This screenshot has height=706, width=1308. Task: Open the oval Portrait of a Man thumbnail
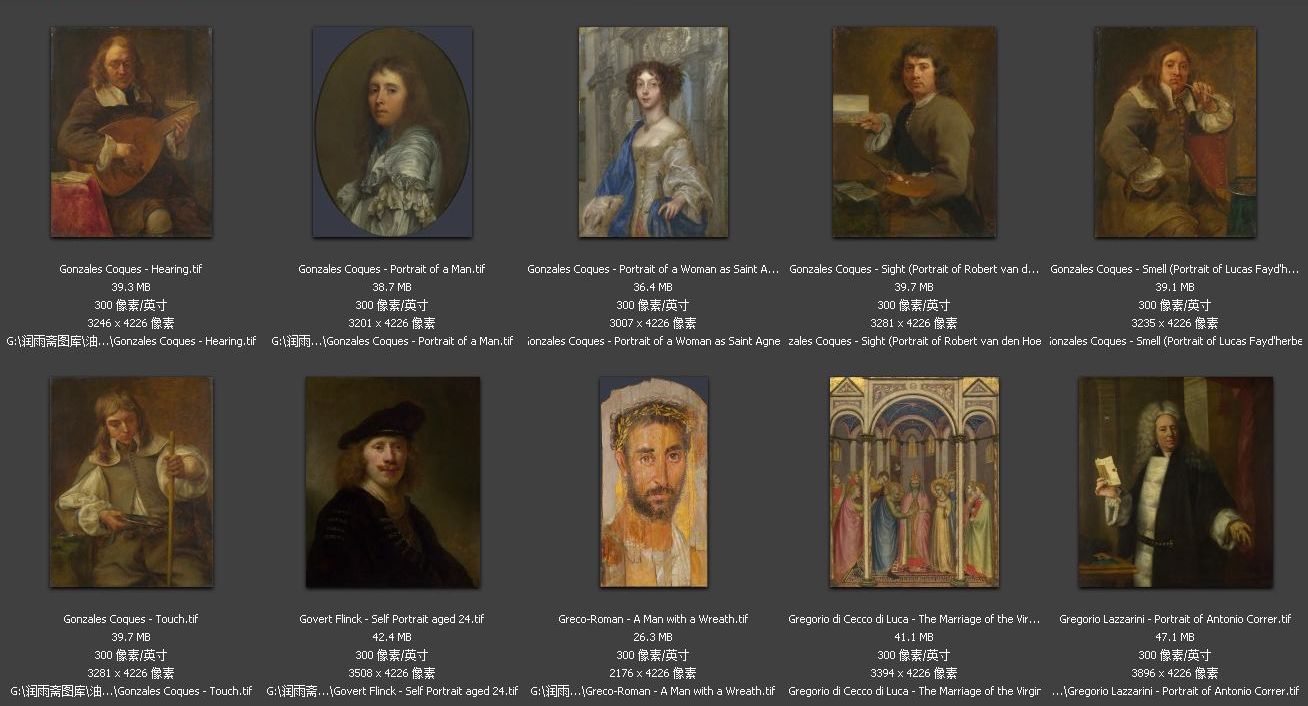[392, 132]
